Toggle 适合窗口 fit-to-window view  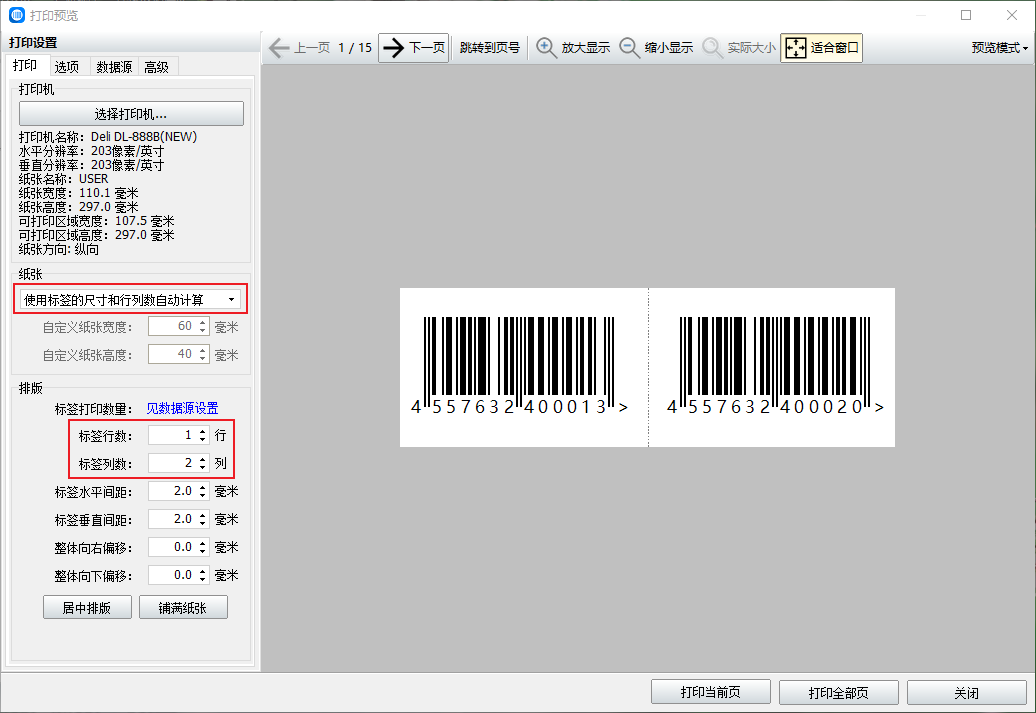[x=822, y=48]
